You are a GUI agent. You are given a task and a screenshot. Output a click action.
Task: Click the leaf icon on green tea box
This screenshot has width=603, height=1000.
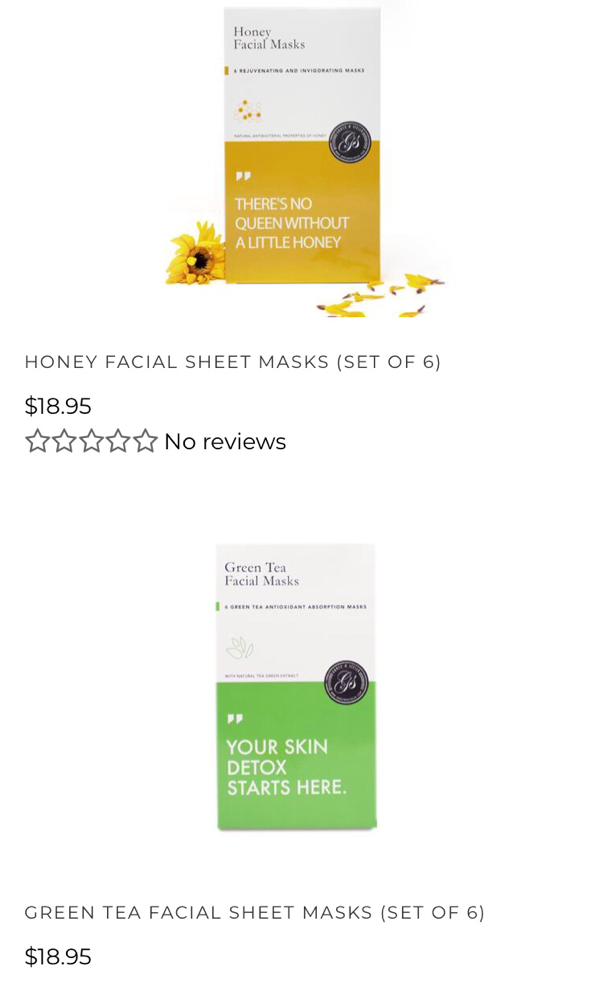point(240,649)
